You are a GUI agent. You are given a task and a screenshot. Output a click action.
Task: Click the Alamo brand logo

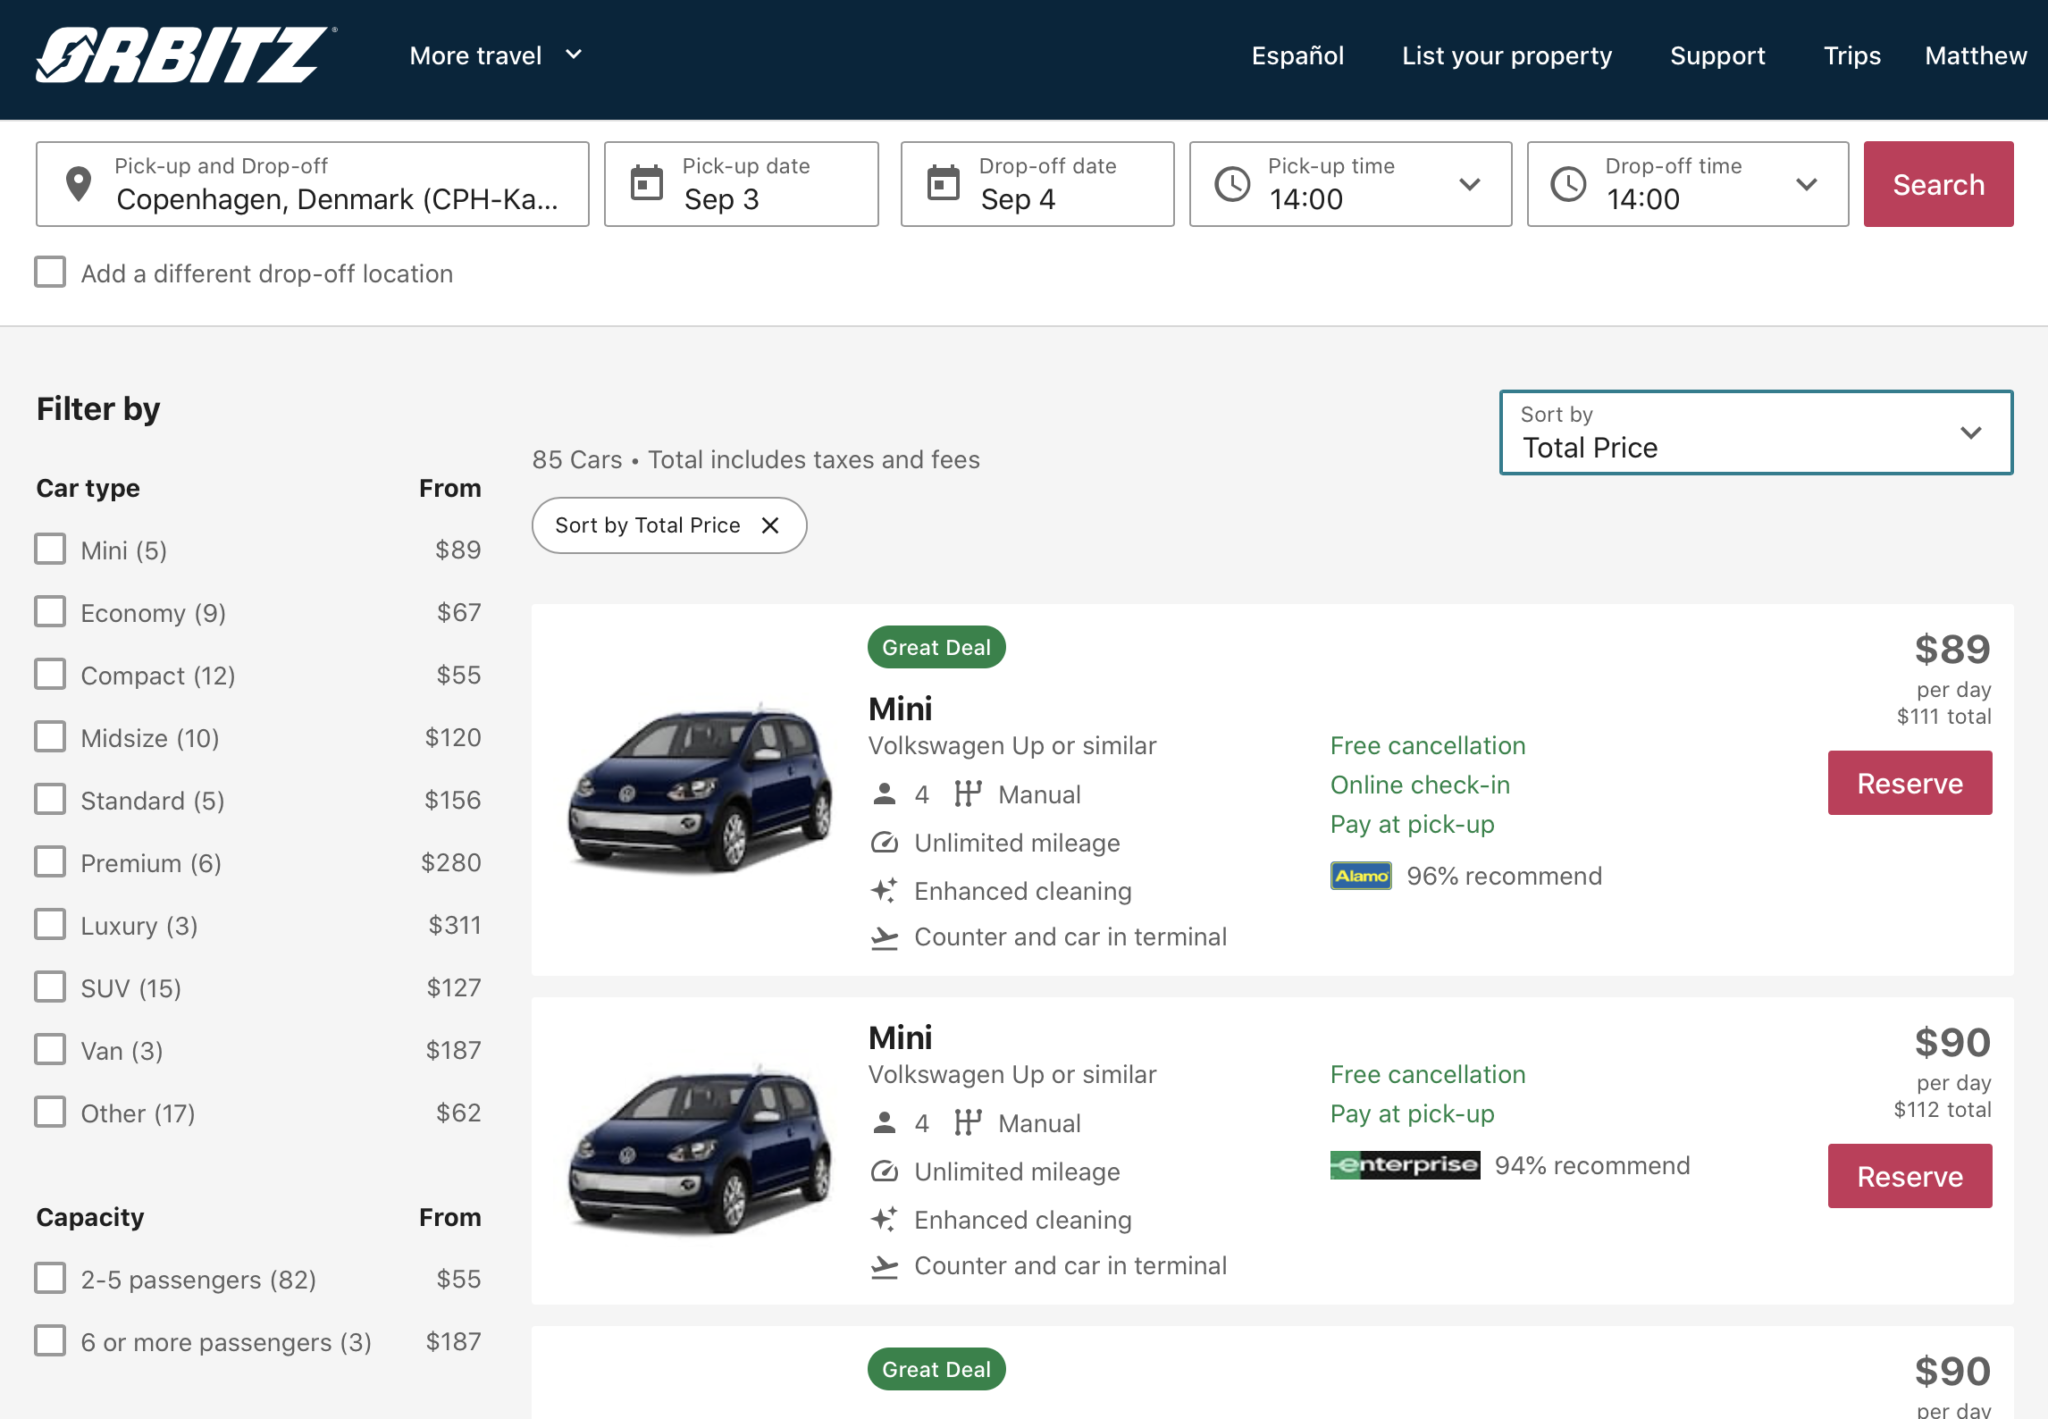pos(1359,875)
